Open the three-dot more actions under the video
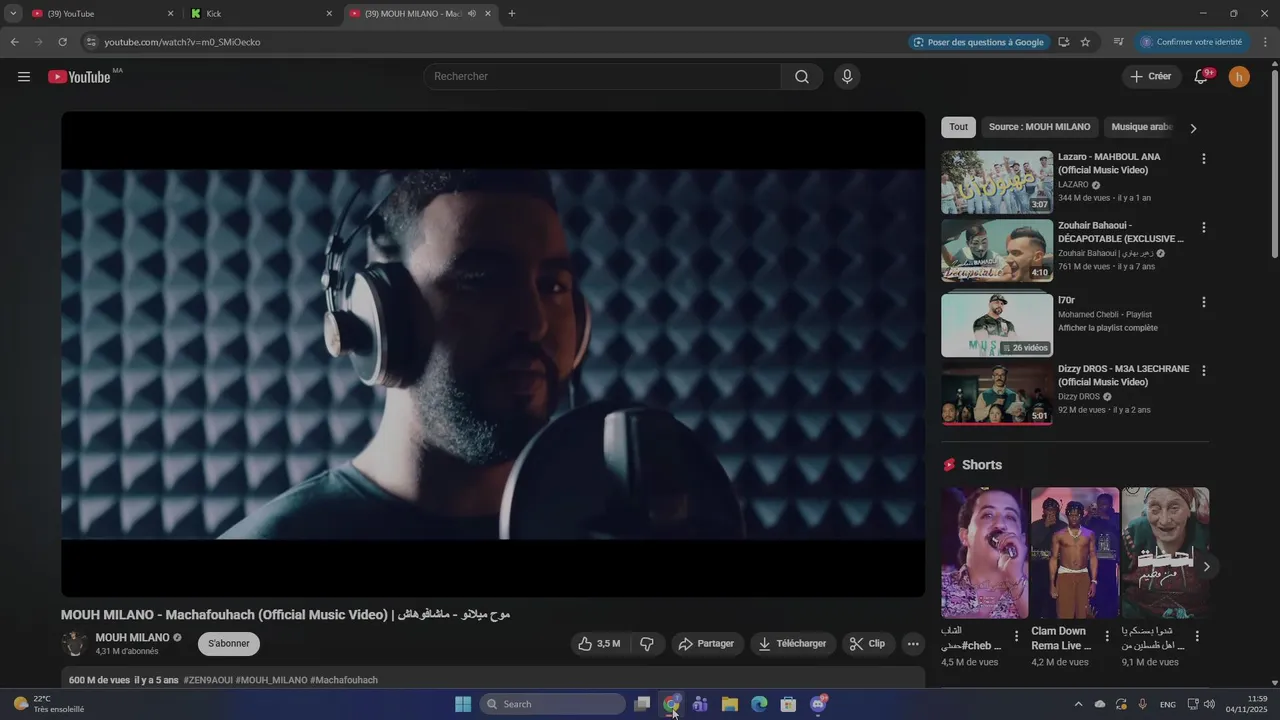1280x720 pixels. point(913,644)
